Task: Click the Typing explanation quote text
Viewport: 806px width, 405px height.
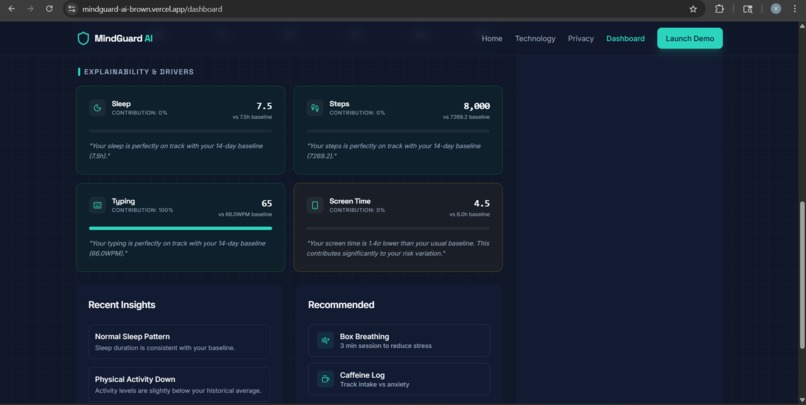Action: tap(177, 248)
